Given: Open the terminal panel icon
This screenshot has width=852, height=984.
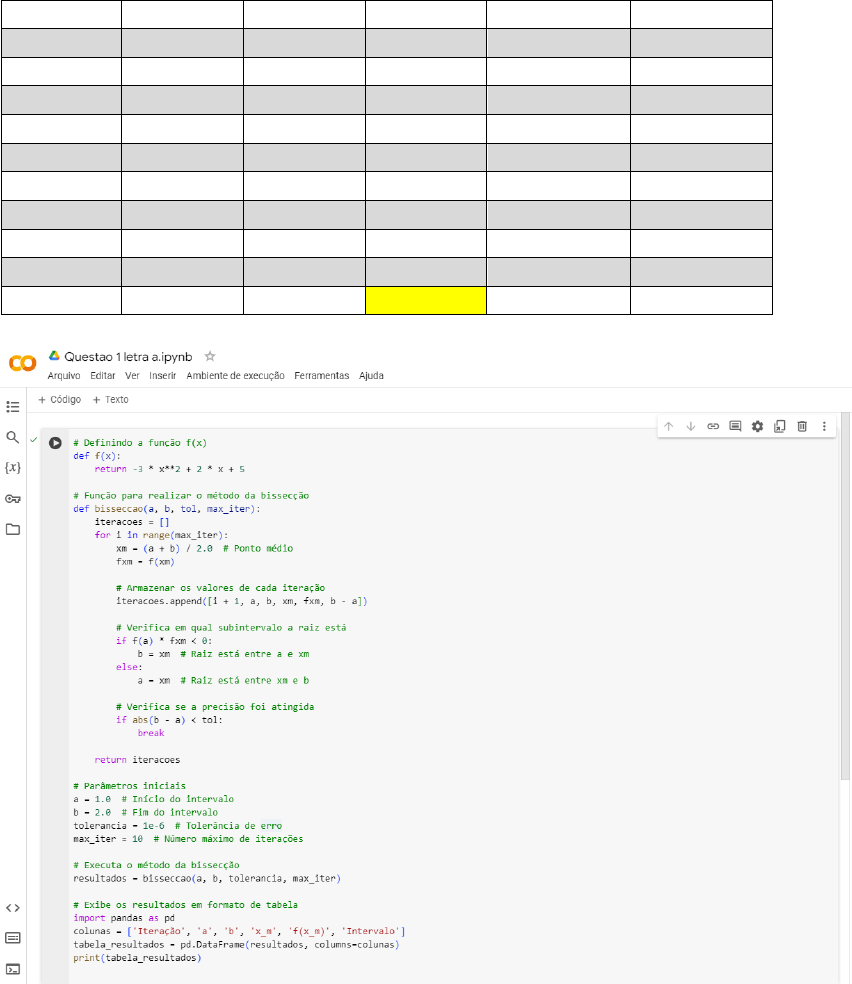Looking at the screenshot, I should [x=13, y=968].
